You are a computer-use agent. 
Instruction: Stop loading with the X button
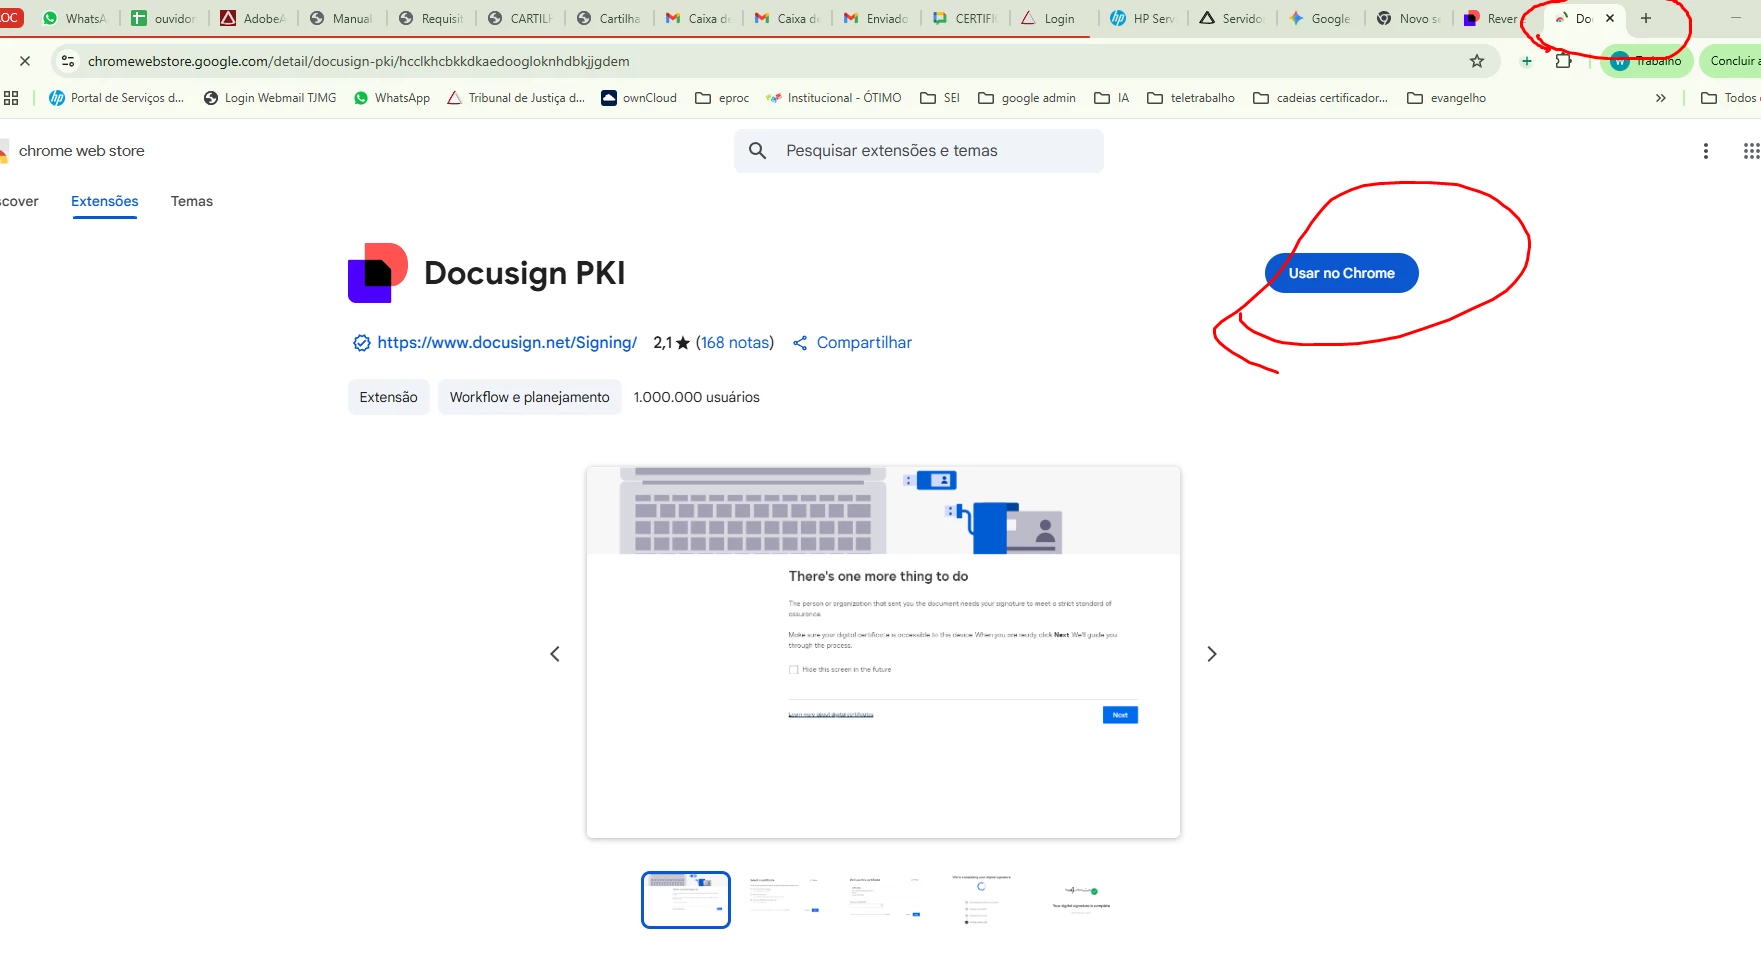coord(25,61)
